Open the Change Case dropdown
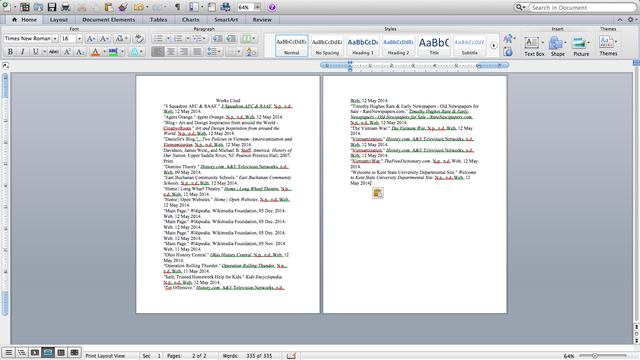Viewport: 640px width, 360px height. 121,38
